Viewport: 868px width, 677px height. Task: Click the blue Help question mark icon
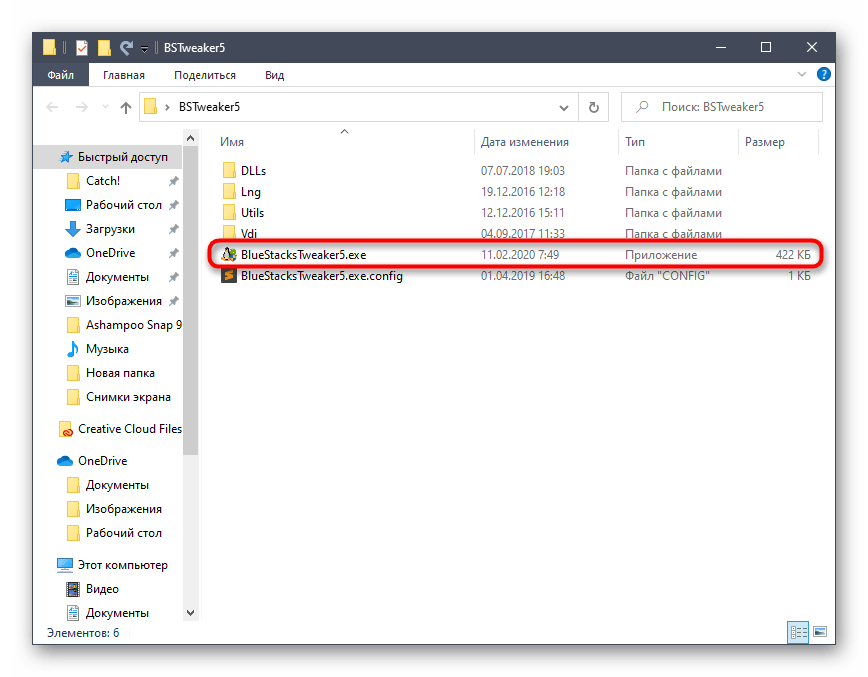click(823, 74)
